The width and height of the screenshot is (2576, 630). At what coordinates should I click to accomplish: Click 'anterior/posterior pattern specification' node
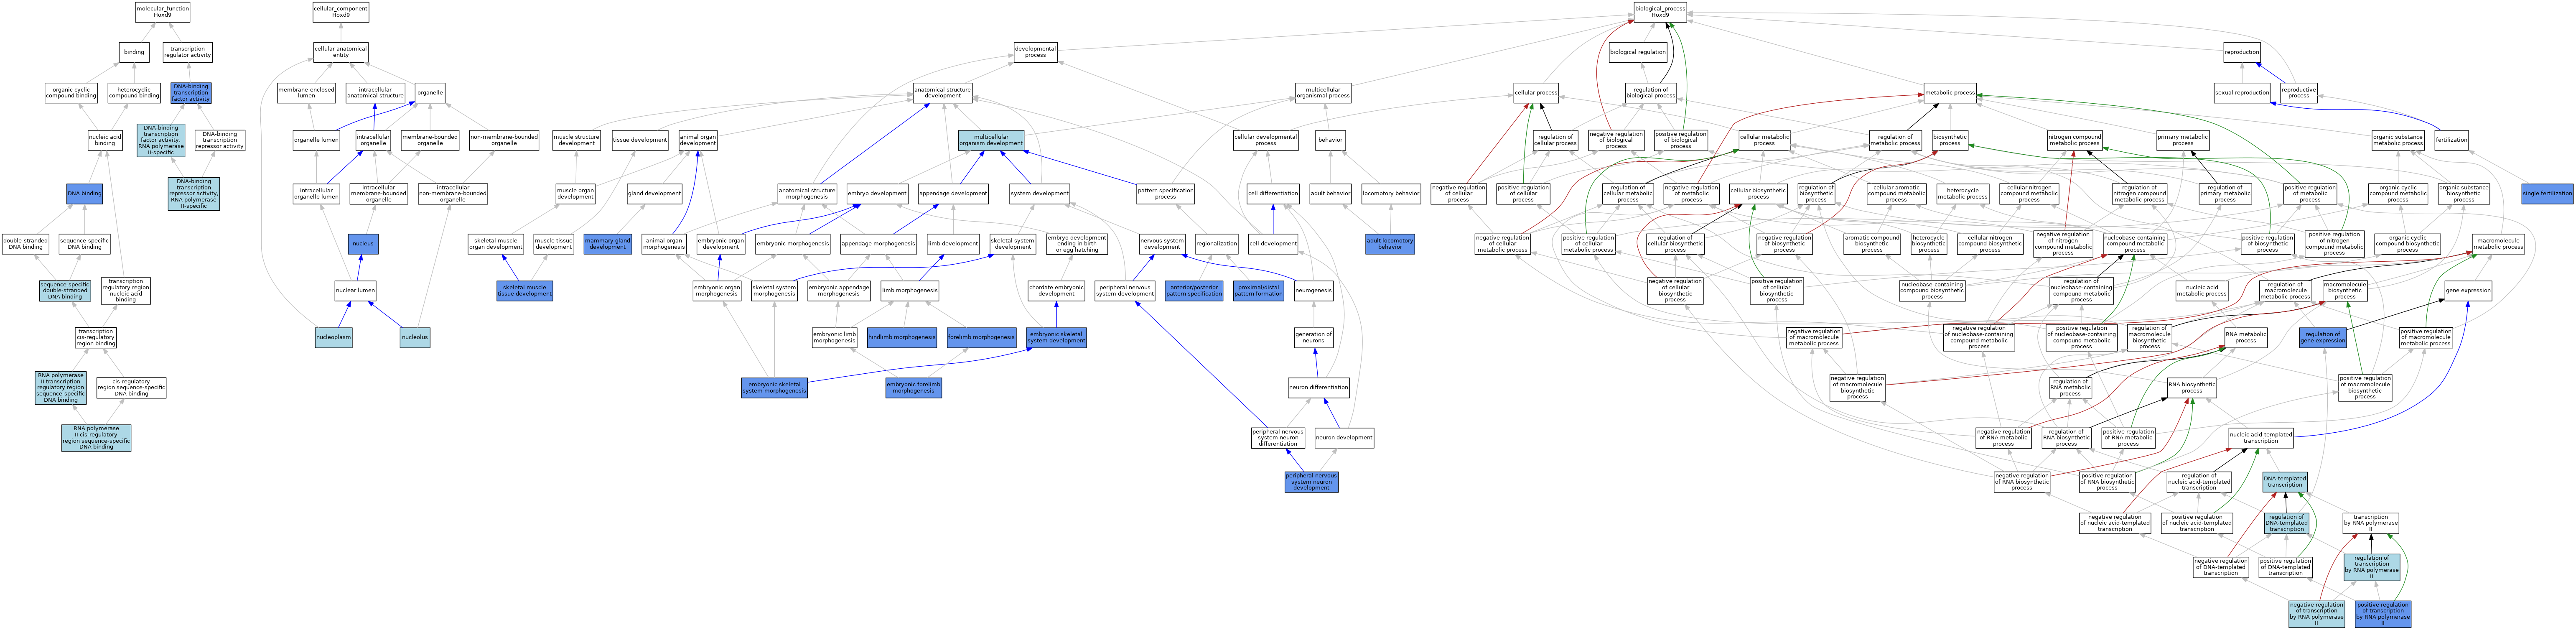(1193, 291)
